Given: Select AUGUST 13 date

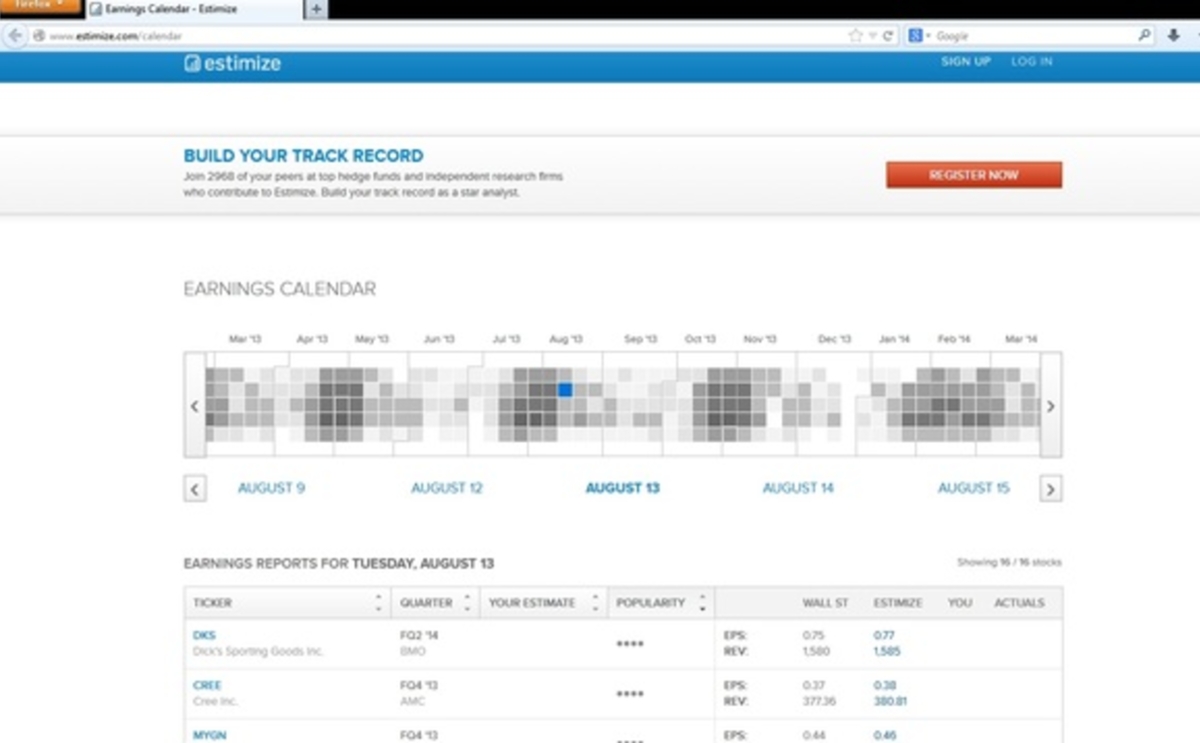Looking at the screenshot, I should tap(622, 488).
